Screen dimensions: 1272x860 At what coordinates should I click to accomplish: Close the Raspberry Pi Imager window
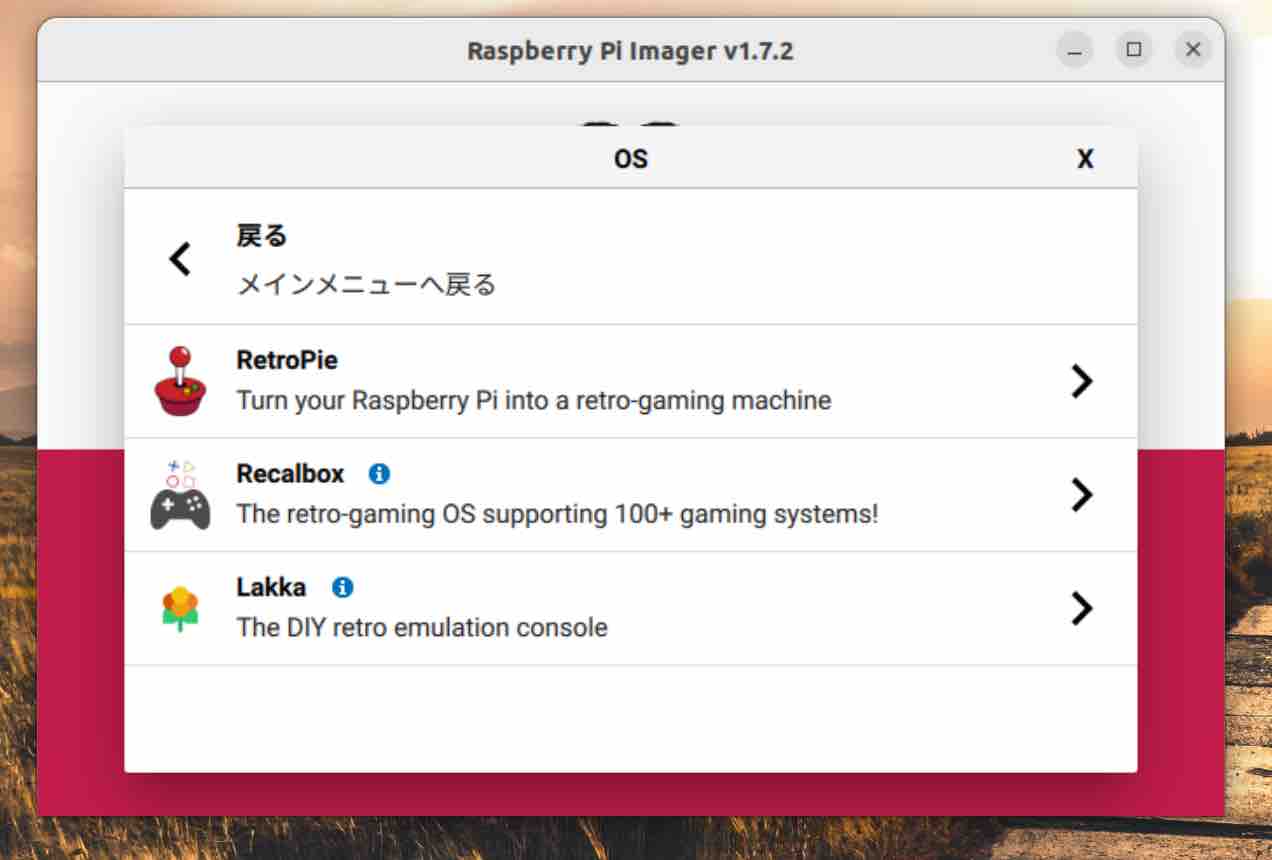(1193, 50)
